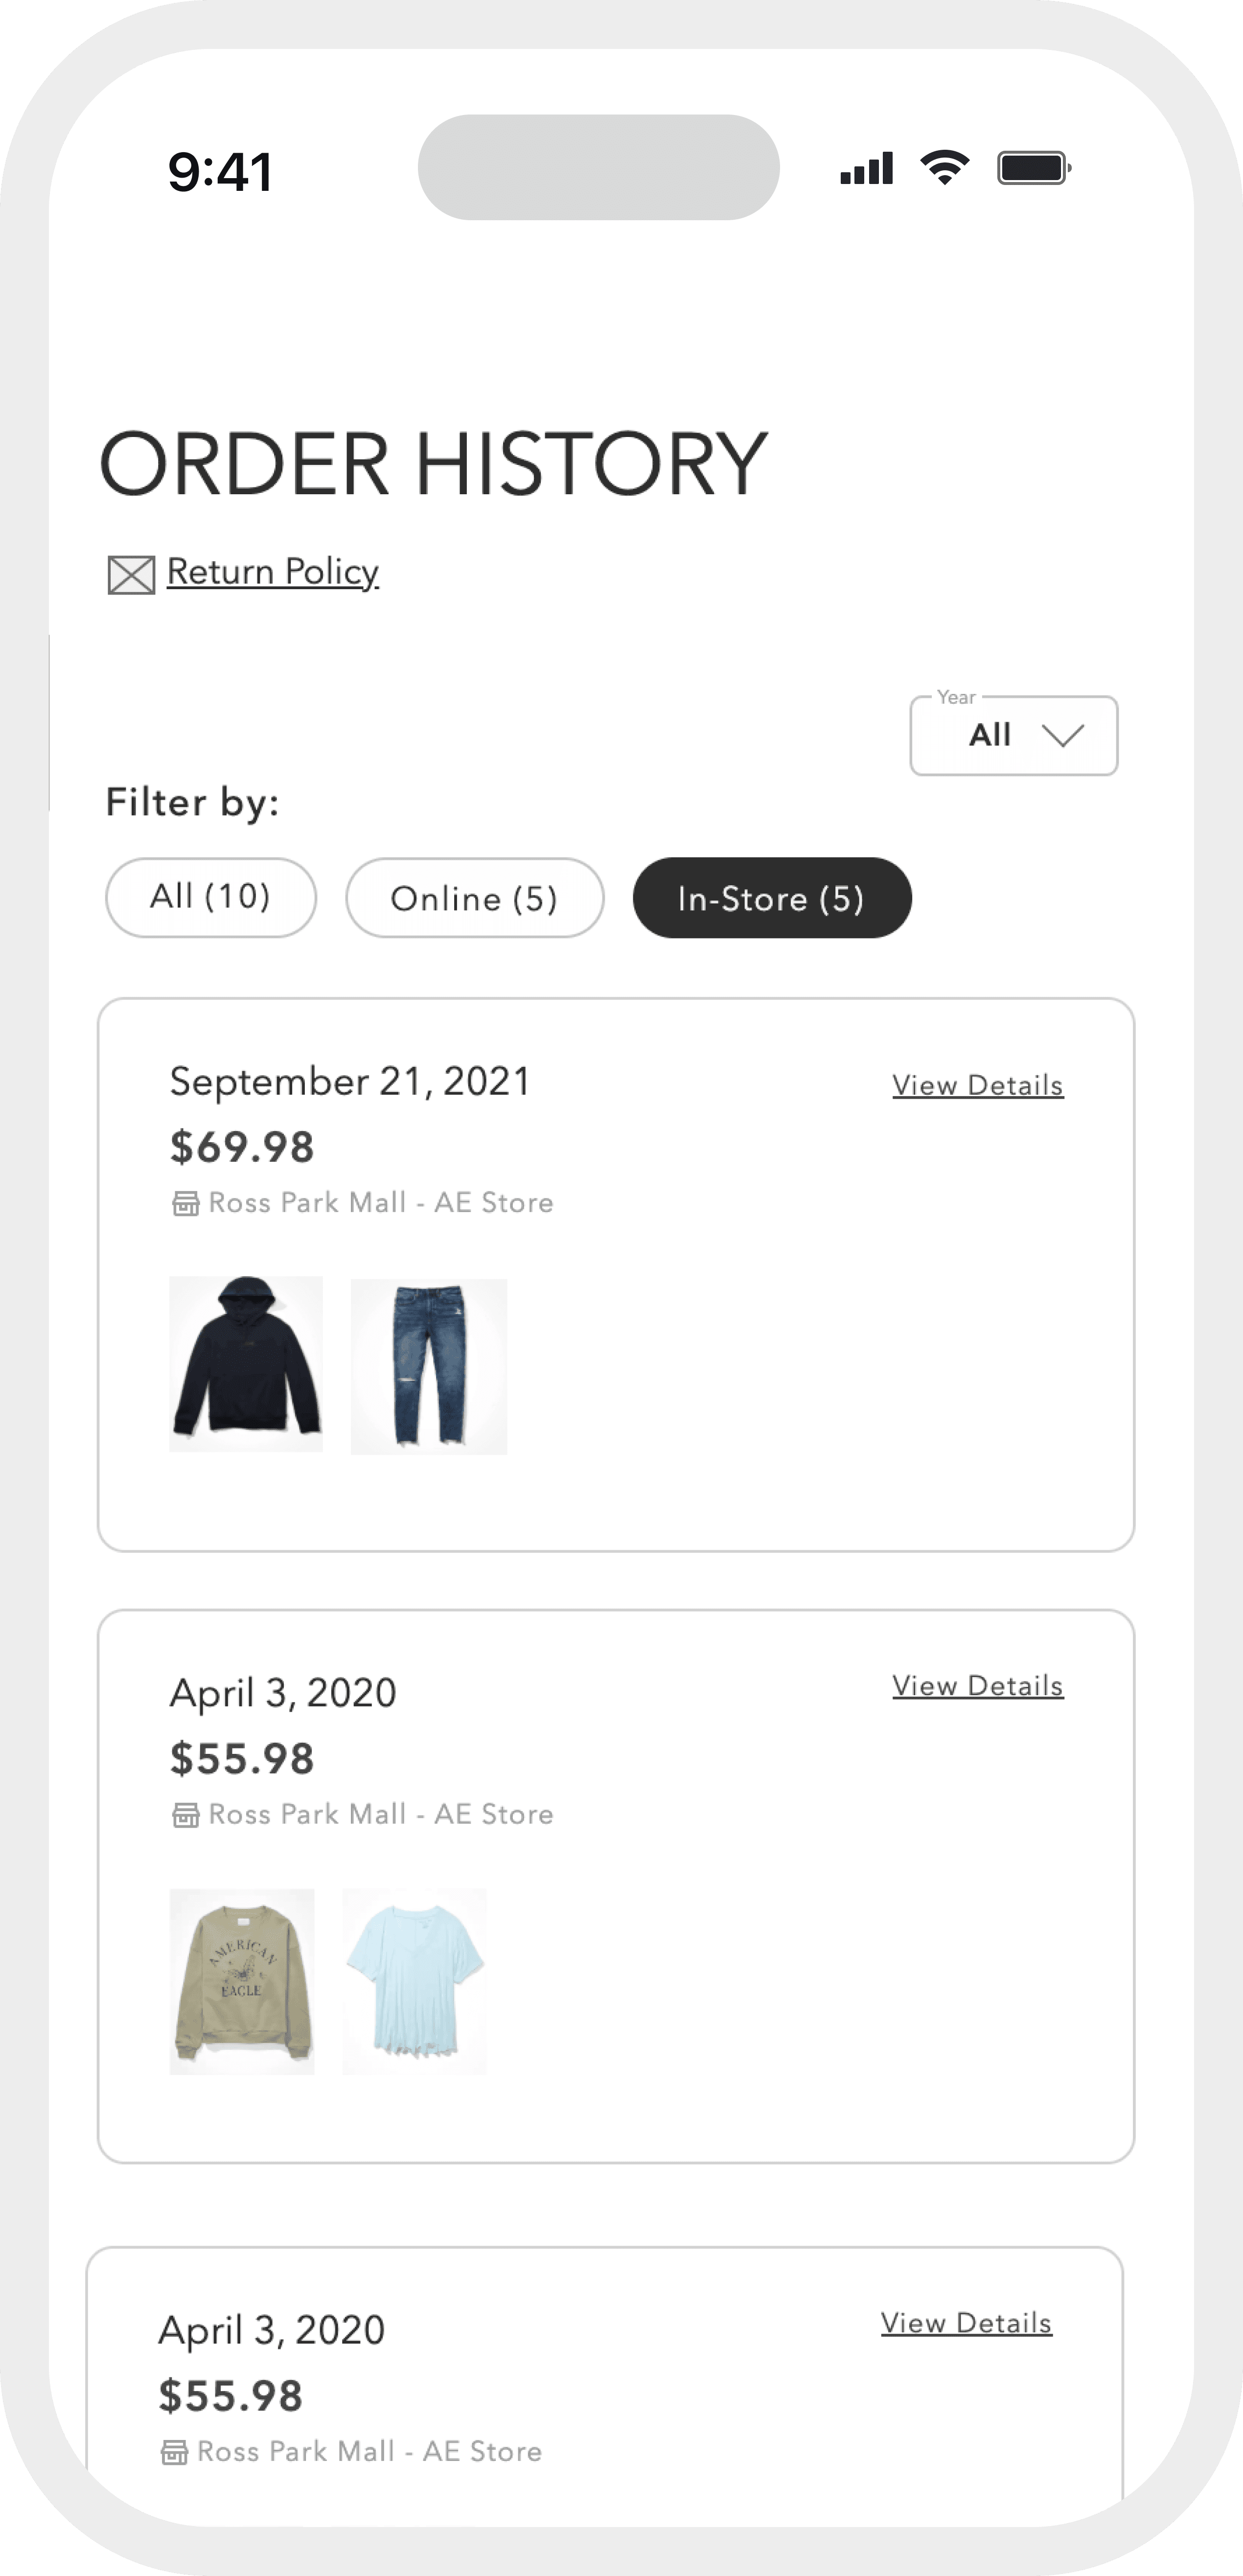Screen dimensions: 1243x2576
Task: Select the All (10) filter chip
Action: pyautogui.click(x=211, y=897)
